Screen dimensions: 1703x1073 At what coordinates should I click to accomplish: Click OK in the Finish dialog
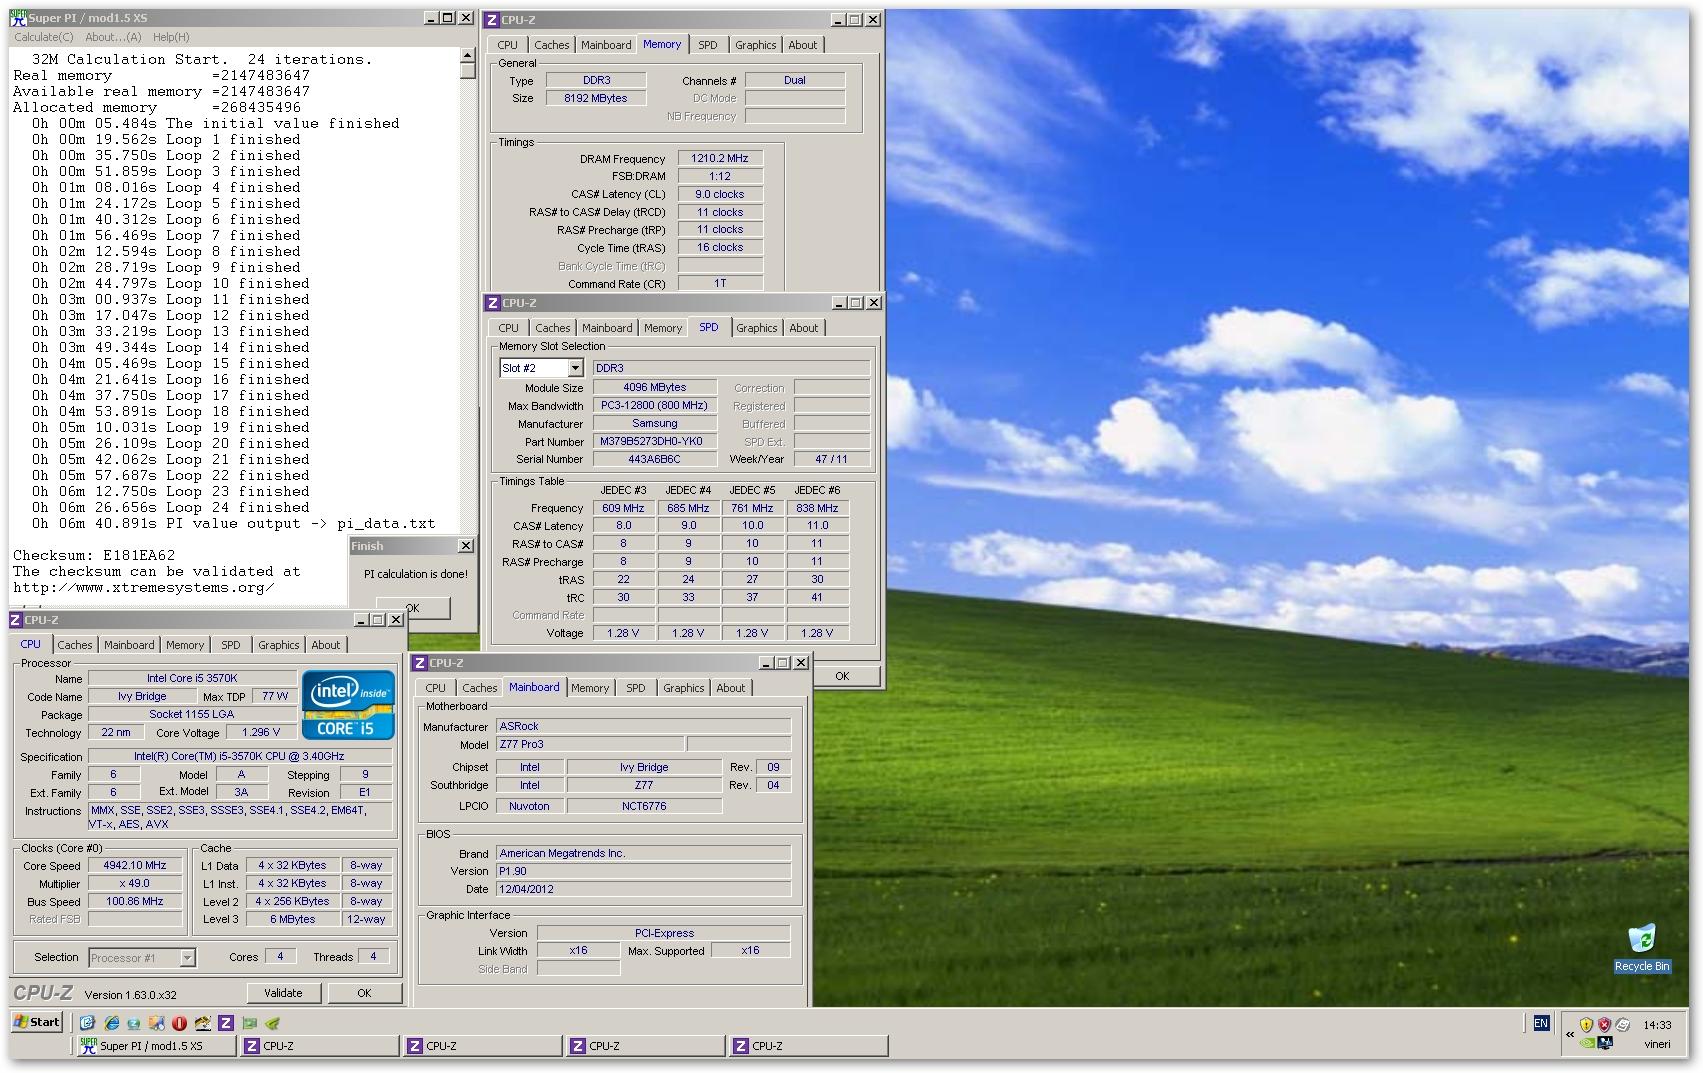413,607
